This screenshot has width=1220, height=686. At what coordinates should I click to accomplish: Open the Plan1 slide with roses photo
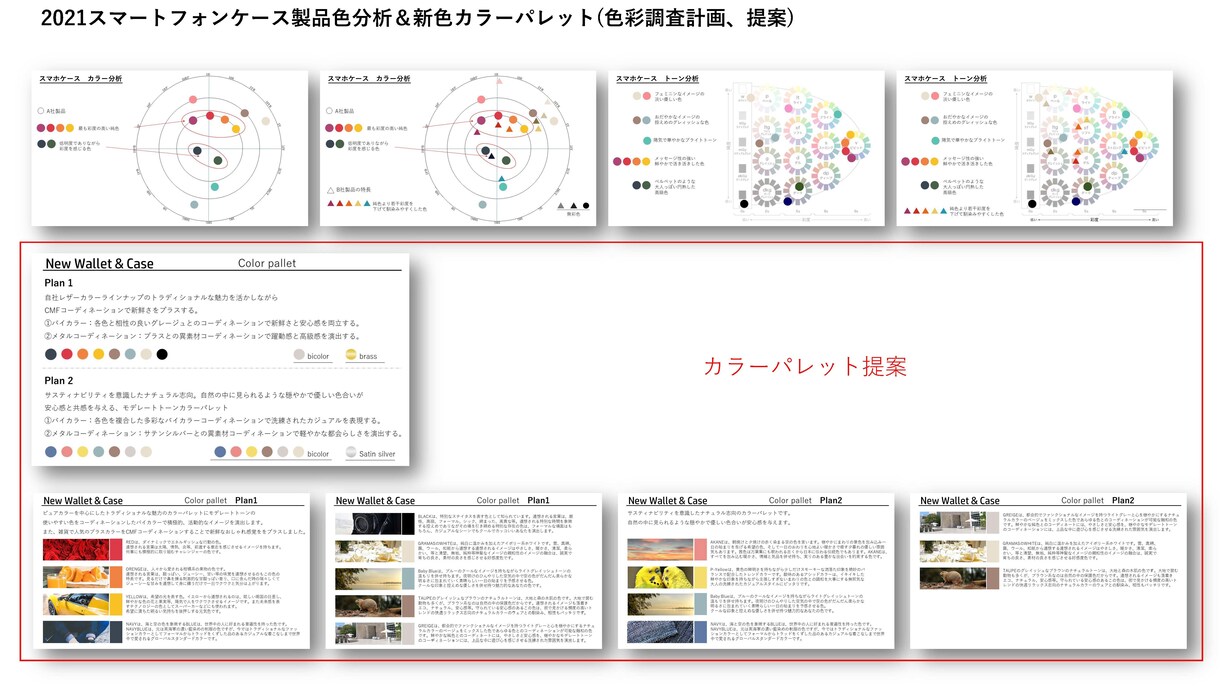pos(172,570)
